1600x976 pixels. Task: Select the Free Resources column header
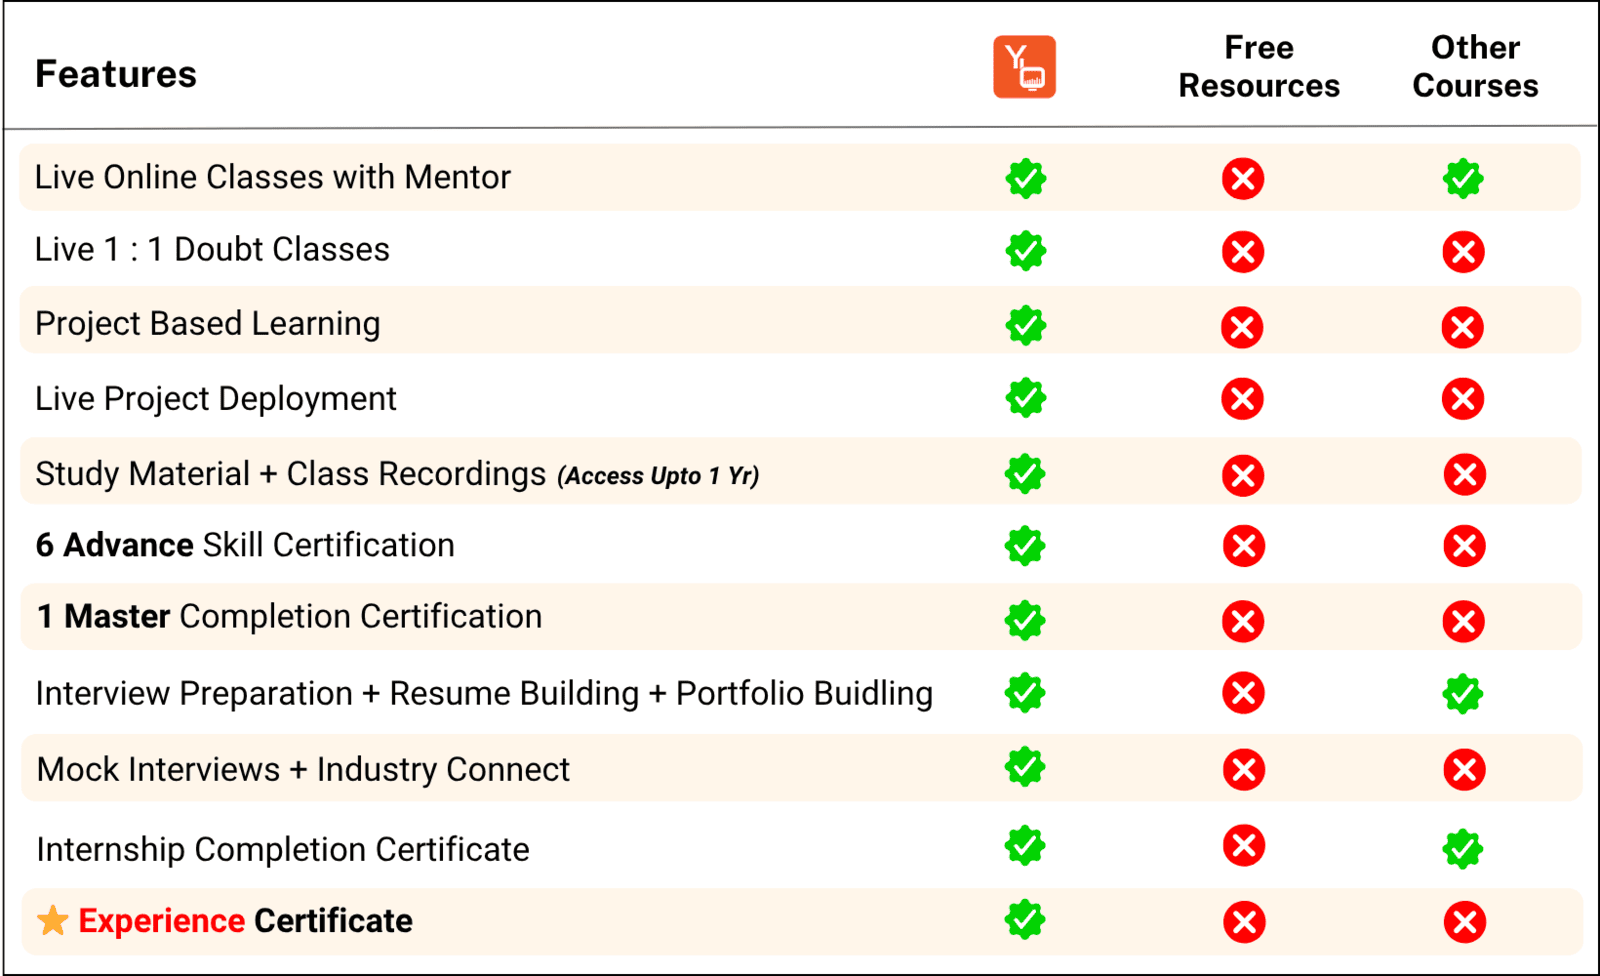pyautogui.click(x=1259, y=67)
